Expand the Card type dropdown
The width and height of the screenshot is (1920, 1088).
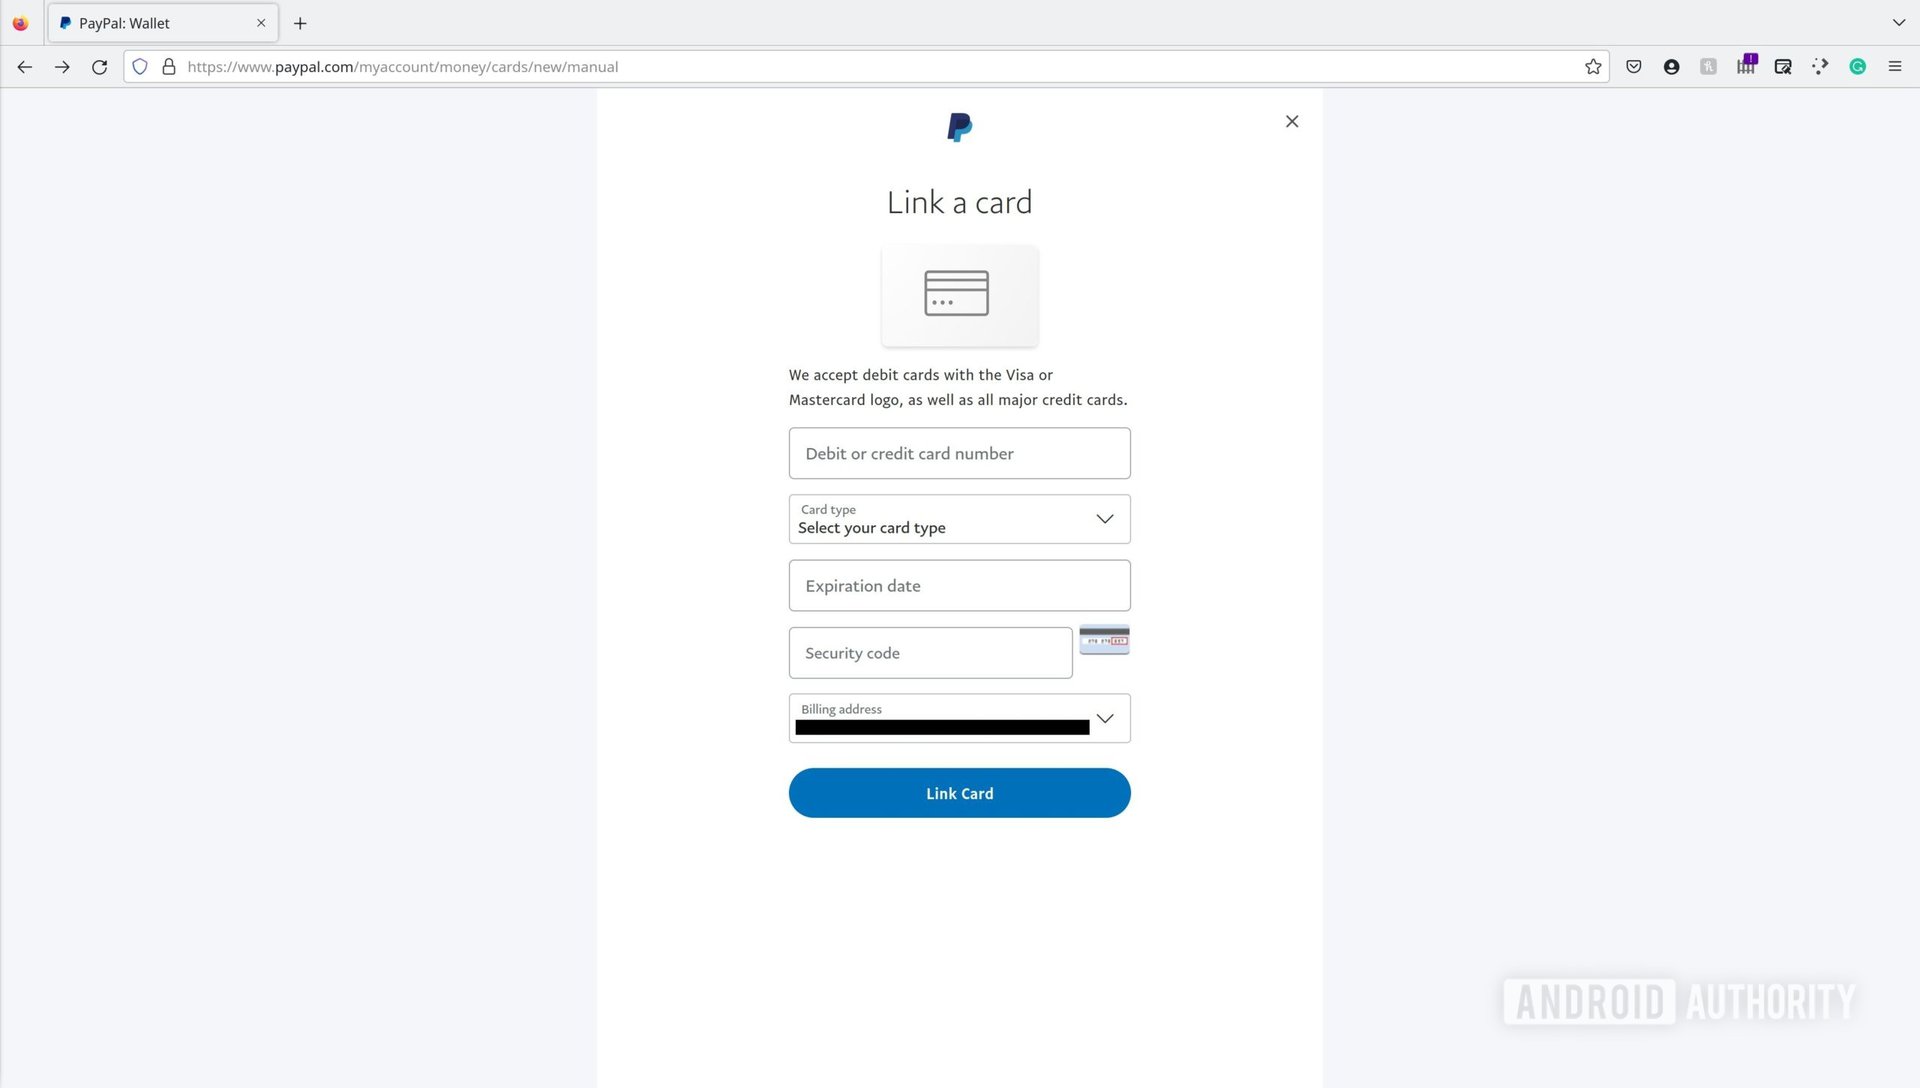1105,518
